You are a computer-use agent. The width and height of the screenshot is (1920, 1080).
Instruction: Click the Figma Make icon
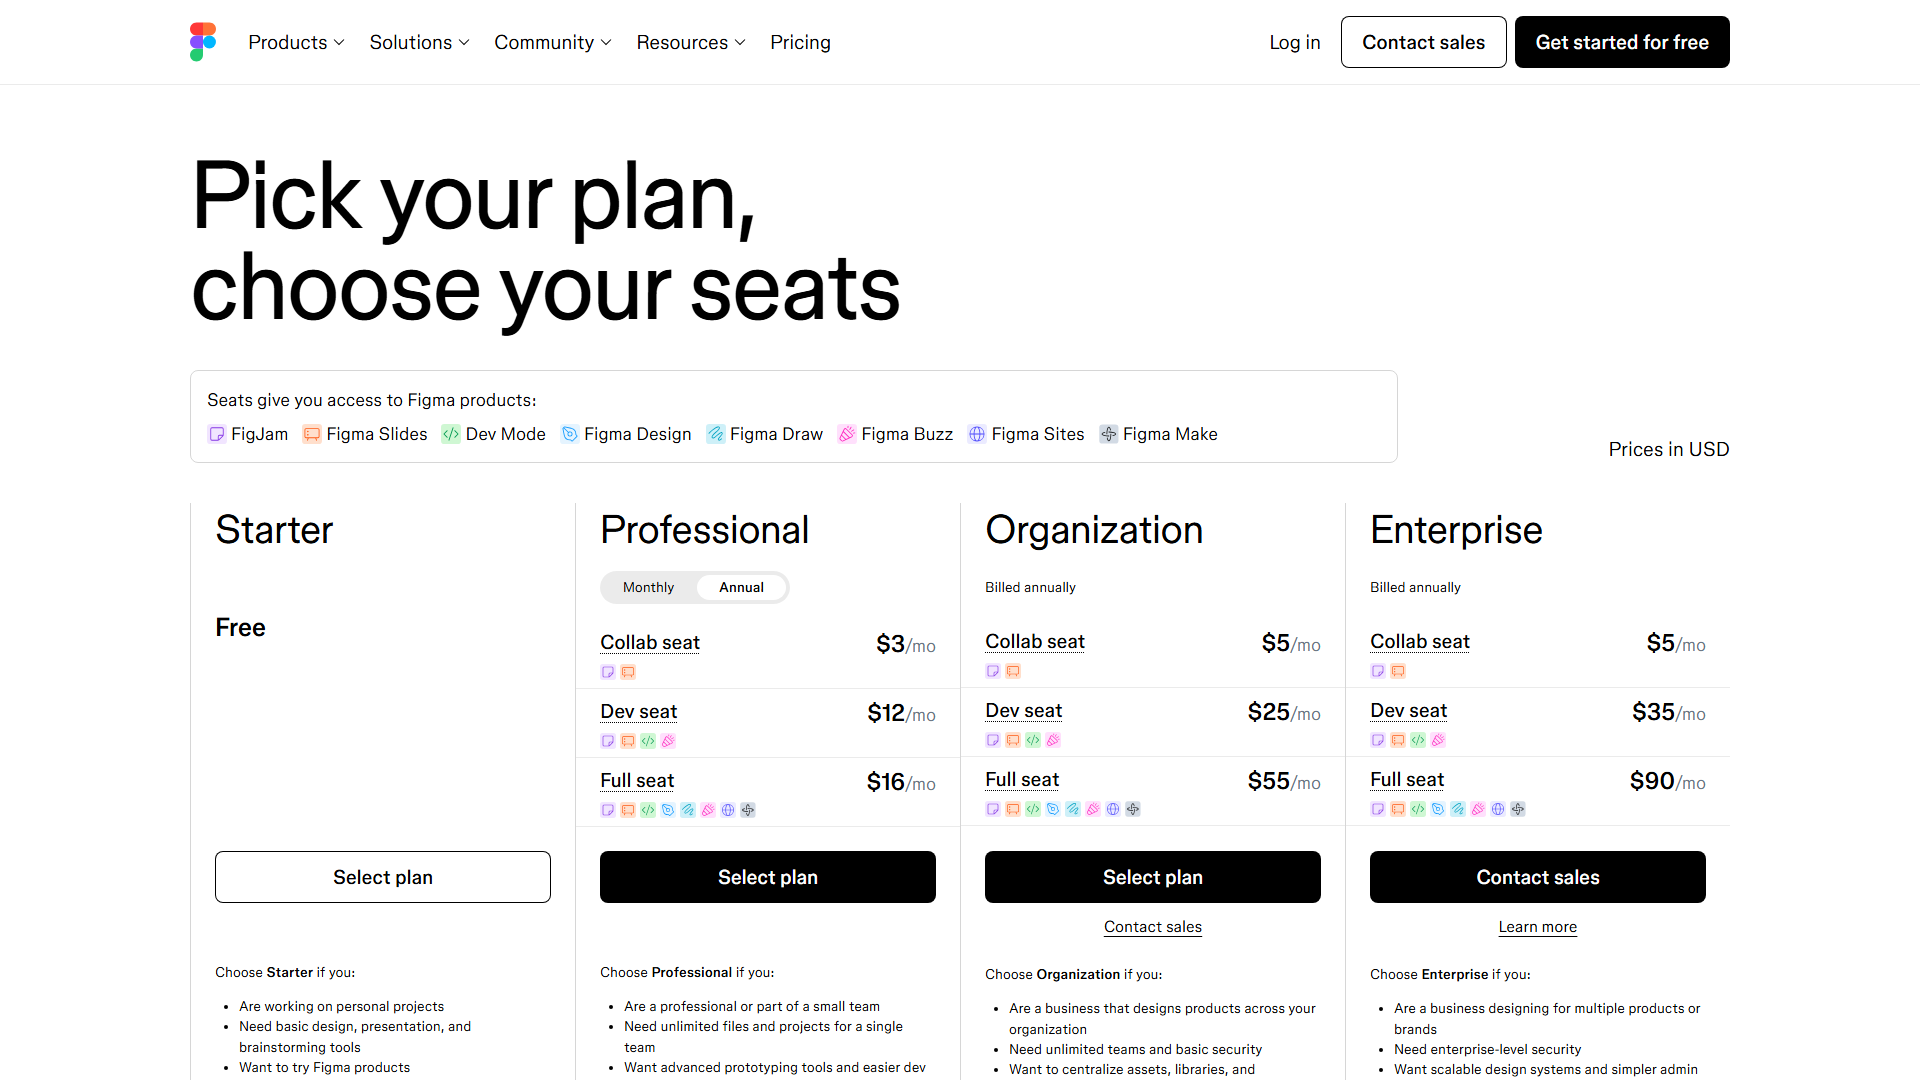click(1108, 434)
